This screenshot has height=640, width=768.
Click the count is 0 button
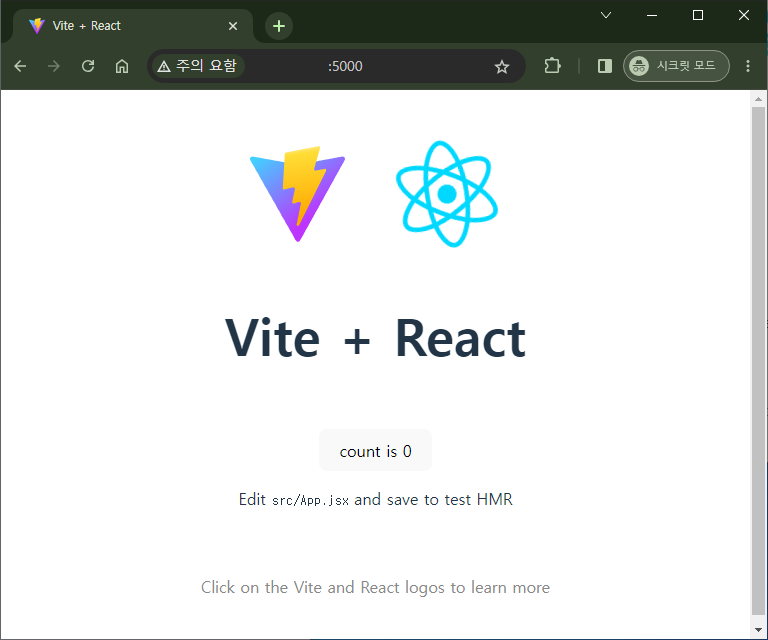point(376,450)
